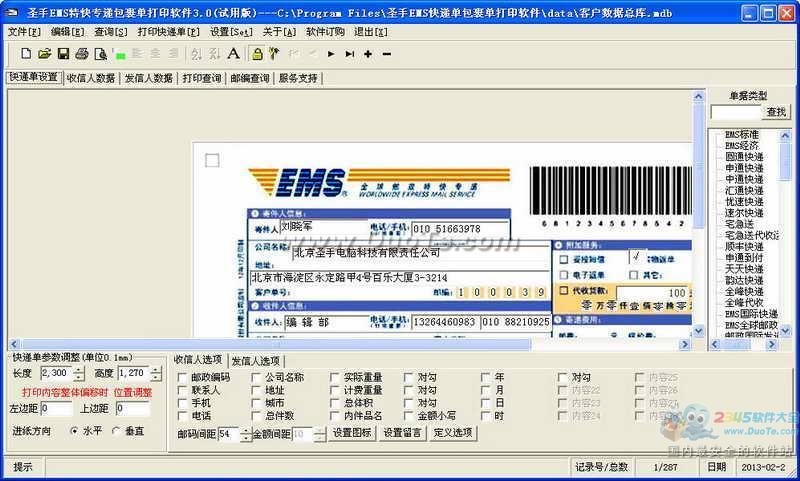Viewport: 800px width, 481px height.
Task: Click the Save floppy disk icon
Action: [x=63, y=54]
